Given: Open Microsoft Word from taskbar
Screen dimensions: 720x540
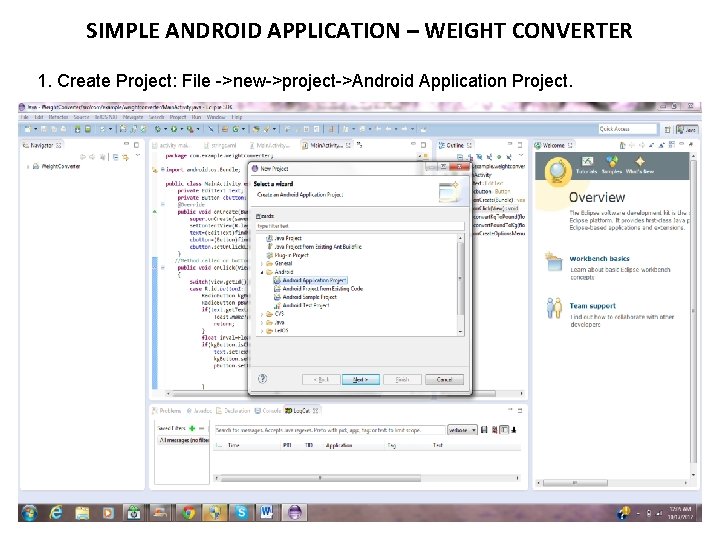Looking at the screenshot, I should tap(267, 512).
